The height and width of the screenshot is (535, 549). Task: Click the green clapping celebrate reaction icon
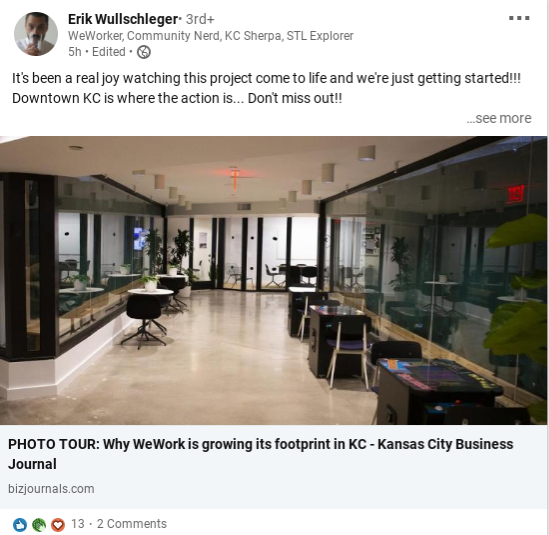pos(39,524)
